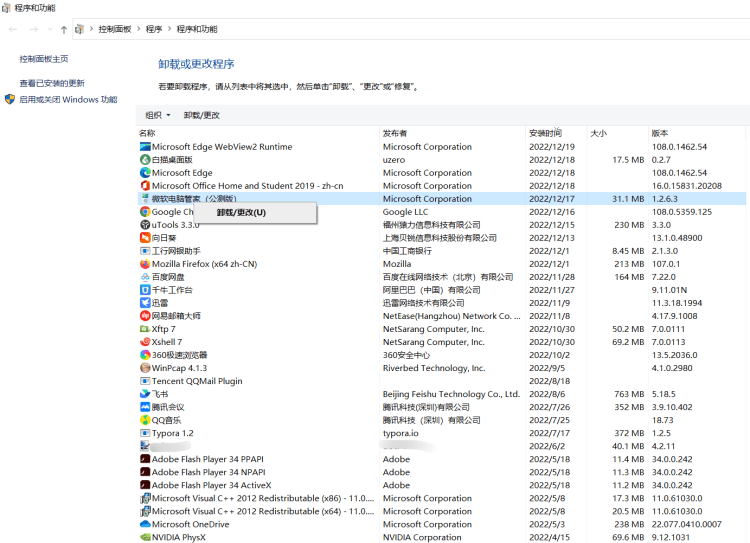This screenshot has width=750, height=543.
Task: Click the 763 MB size value
Action: click(629, 394)
